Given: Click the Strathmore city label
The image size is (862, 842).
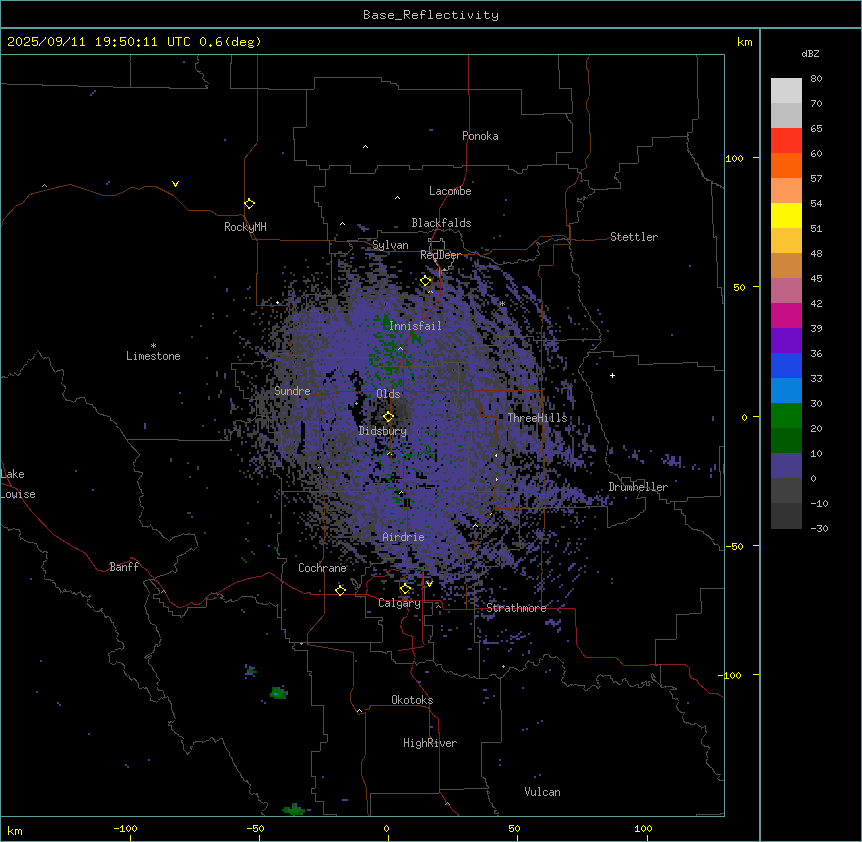Looking at the screenshot, I should (516, 608).
